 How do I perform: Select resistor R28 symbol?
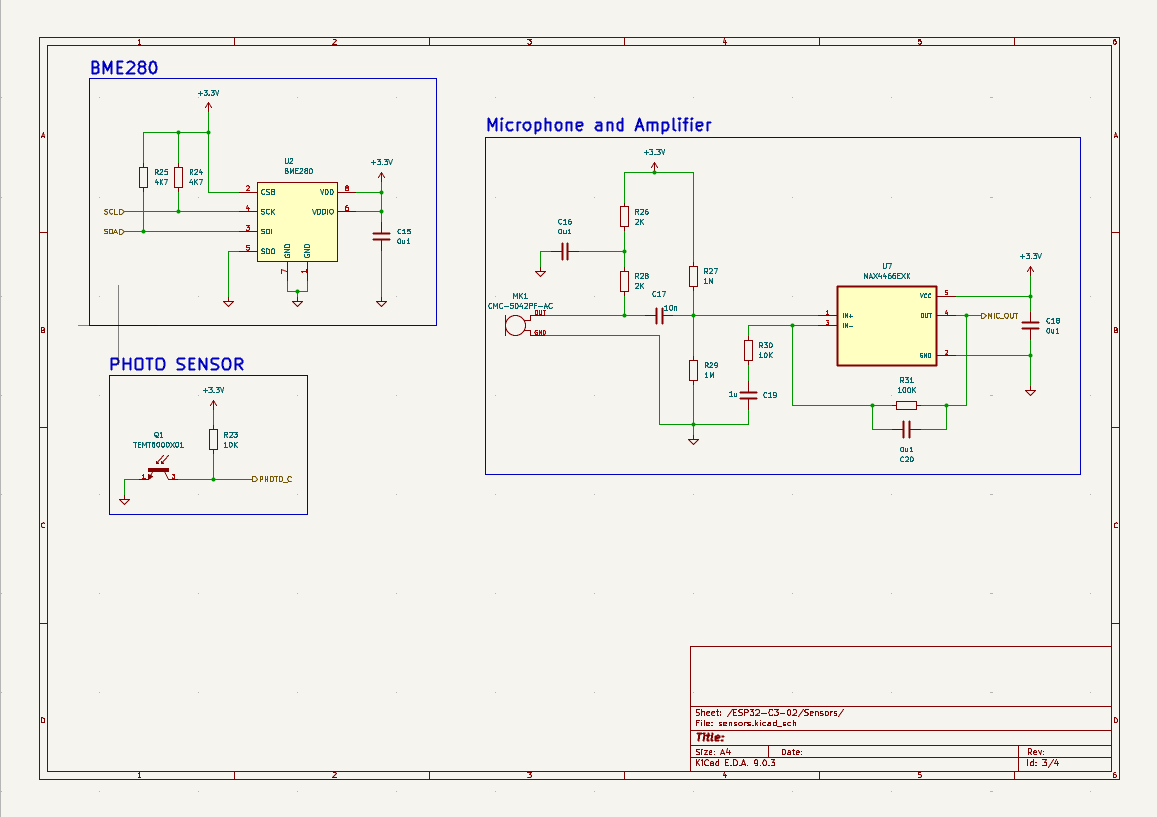pos(624,281)
